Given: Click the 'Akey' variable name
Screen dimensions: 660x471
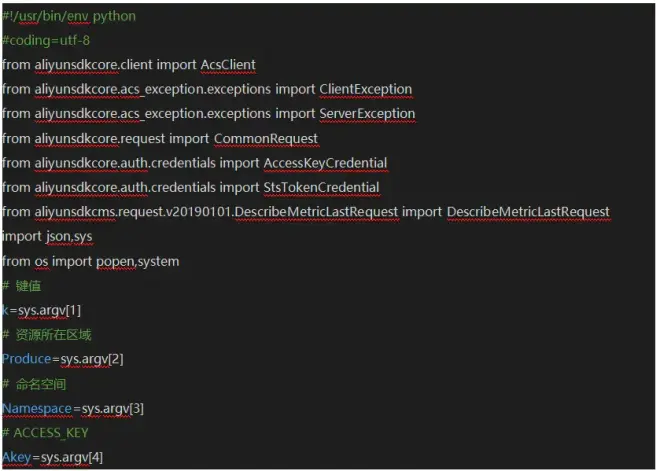Looking at the screenshot, I should coord(17,458).
